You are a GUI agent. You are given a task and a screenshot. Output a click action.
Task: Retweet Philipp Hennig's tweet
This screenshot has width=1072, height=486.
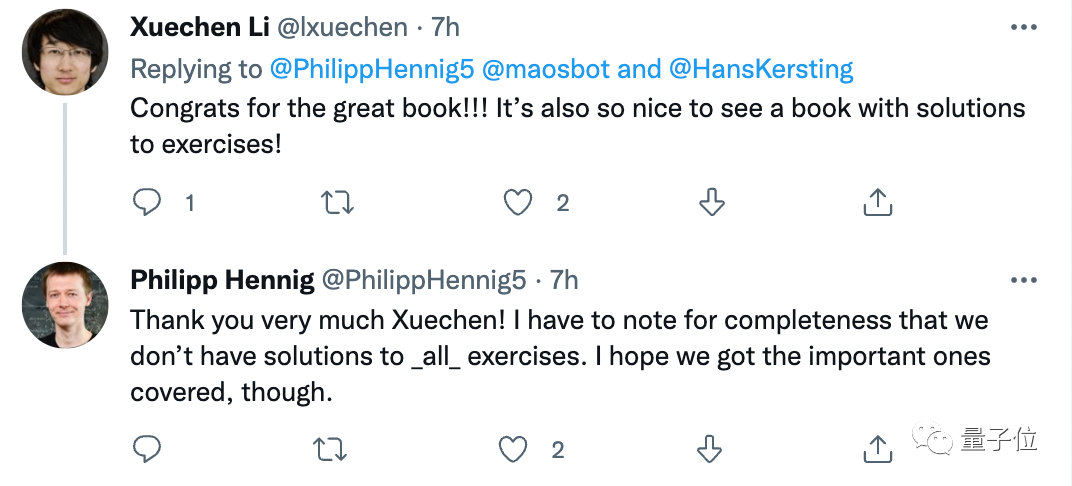pyautogui.click(x=332, y=449)
